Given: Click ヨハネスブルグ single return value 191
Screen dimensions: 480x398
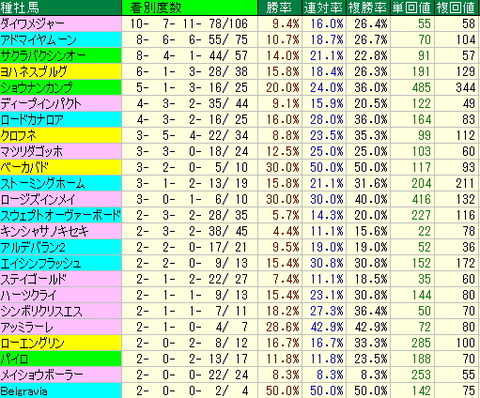Looking at the screenshot, I should pos(421,72).
